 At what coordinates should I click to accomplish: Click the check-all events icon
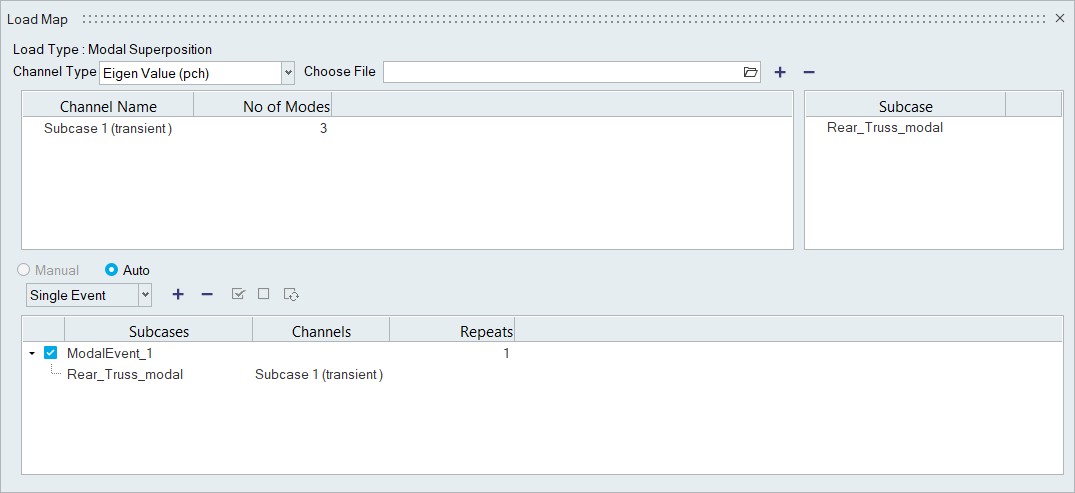(x=238, y=294)
